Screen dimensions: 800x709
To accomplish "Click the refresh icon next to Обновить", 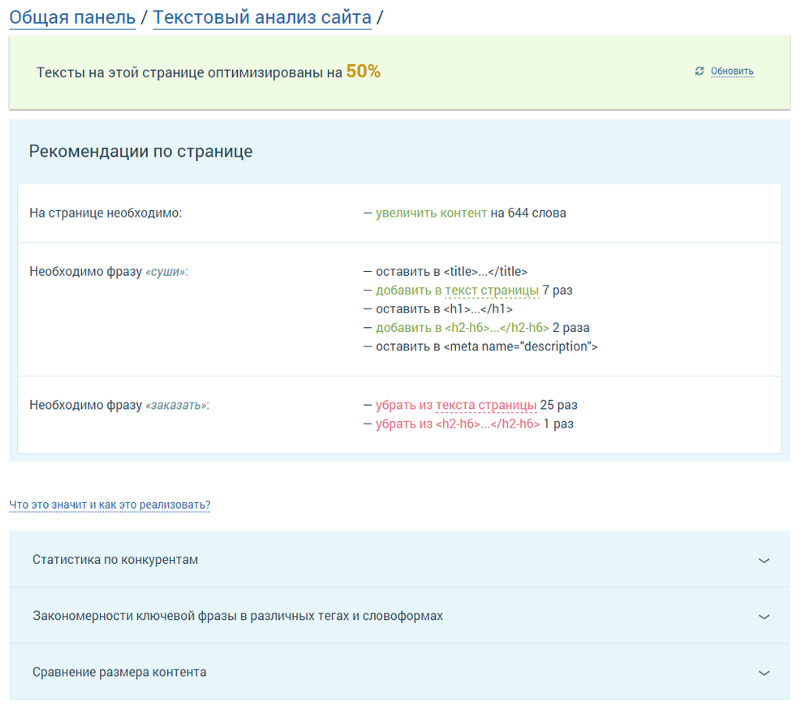I will click(699, 71).
